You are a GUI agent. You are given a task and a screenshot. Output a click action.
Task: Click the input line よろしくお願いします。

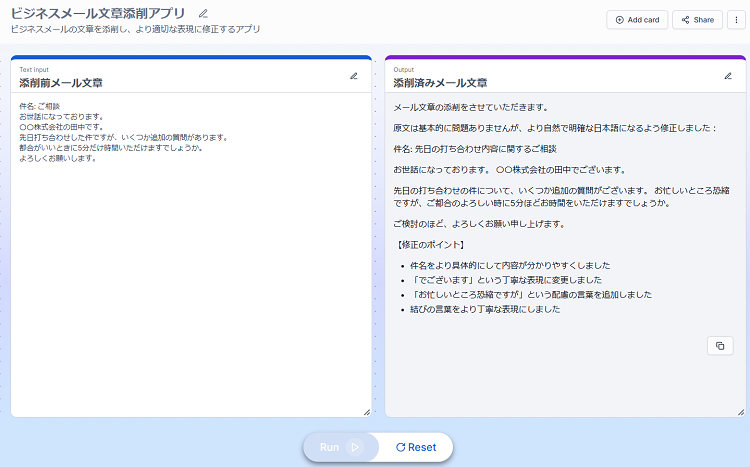(58, 158)
